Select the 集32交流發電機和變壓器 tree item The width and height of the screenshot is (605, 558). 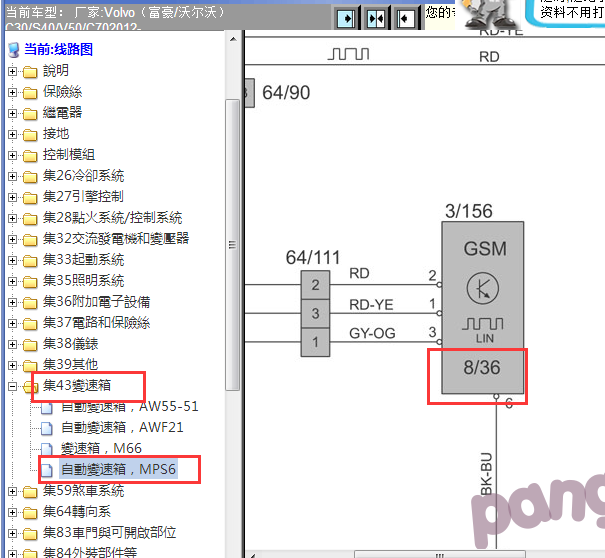pyautogui.click(x=116, y=238)
